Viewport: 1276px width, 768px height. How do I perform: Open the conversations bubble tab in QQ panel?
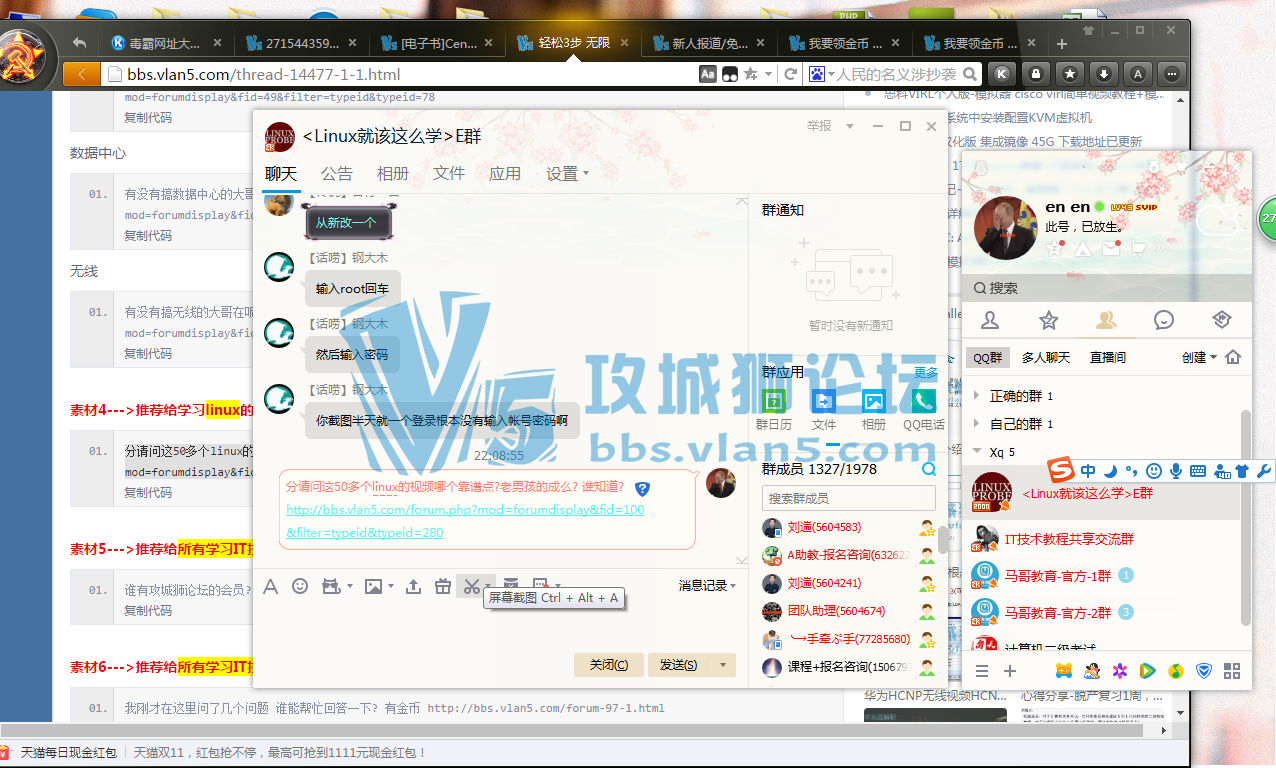pos(1164,320)
